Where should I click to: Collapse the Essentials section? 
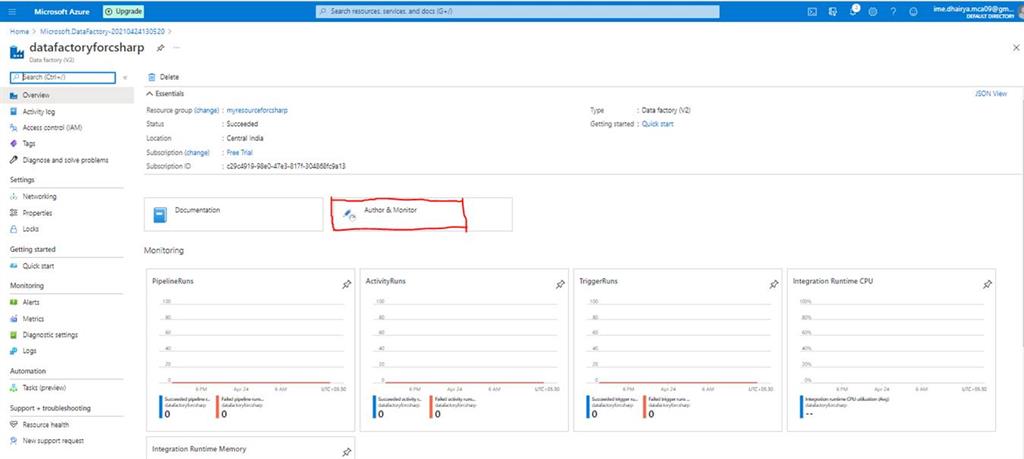[x=149, y=94]
